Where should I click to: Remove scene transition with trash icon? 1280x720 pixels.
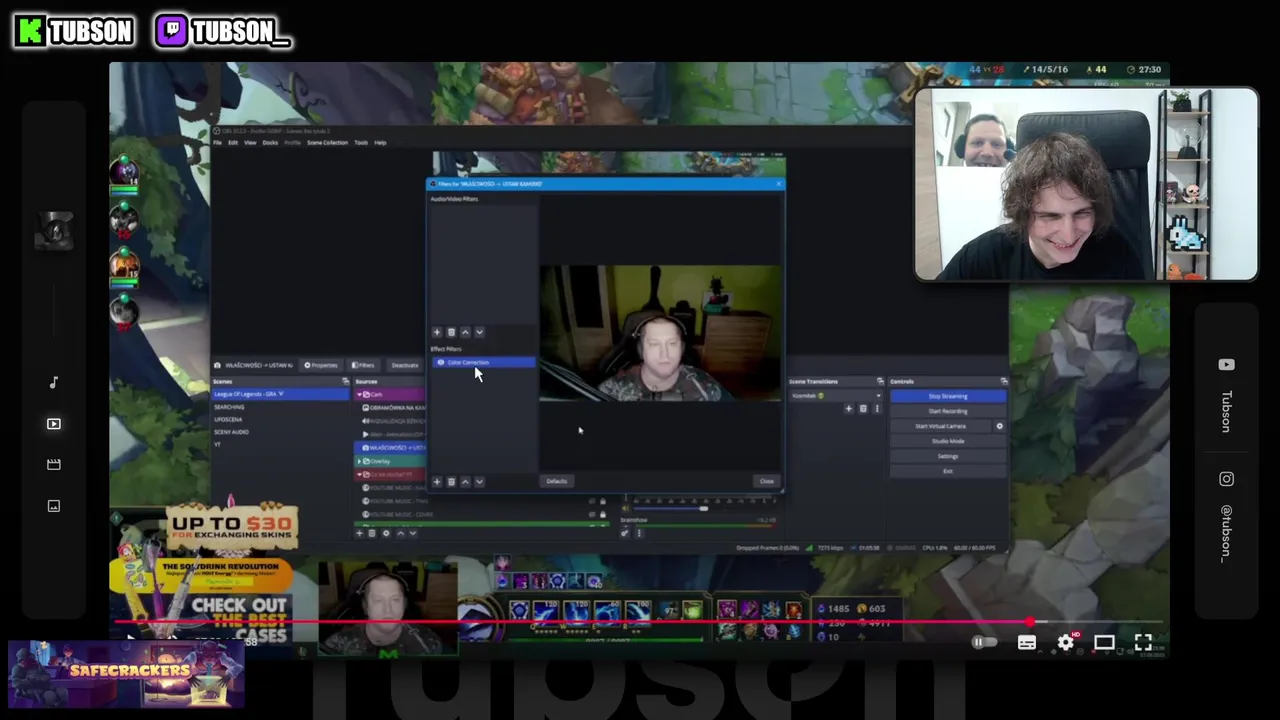coord(863,408)
